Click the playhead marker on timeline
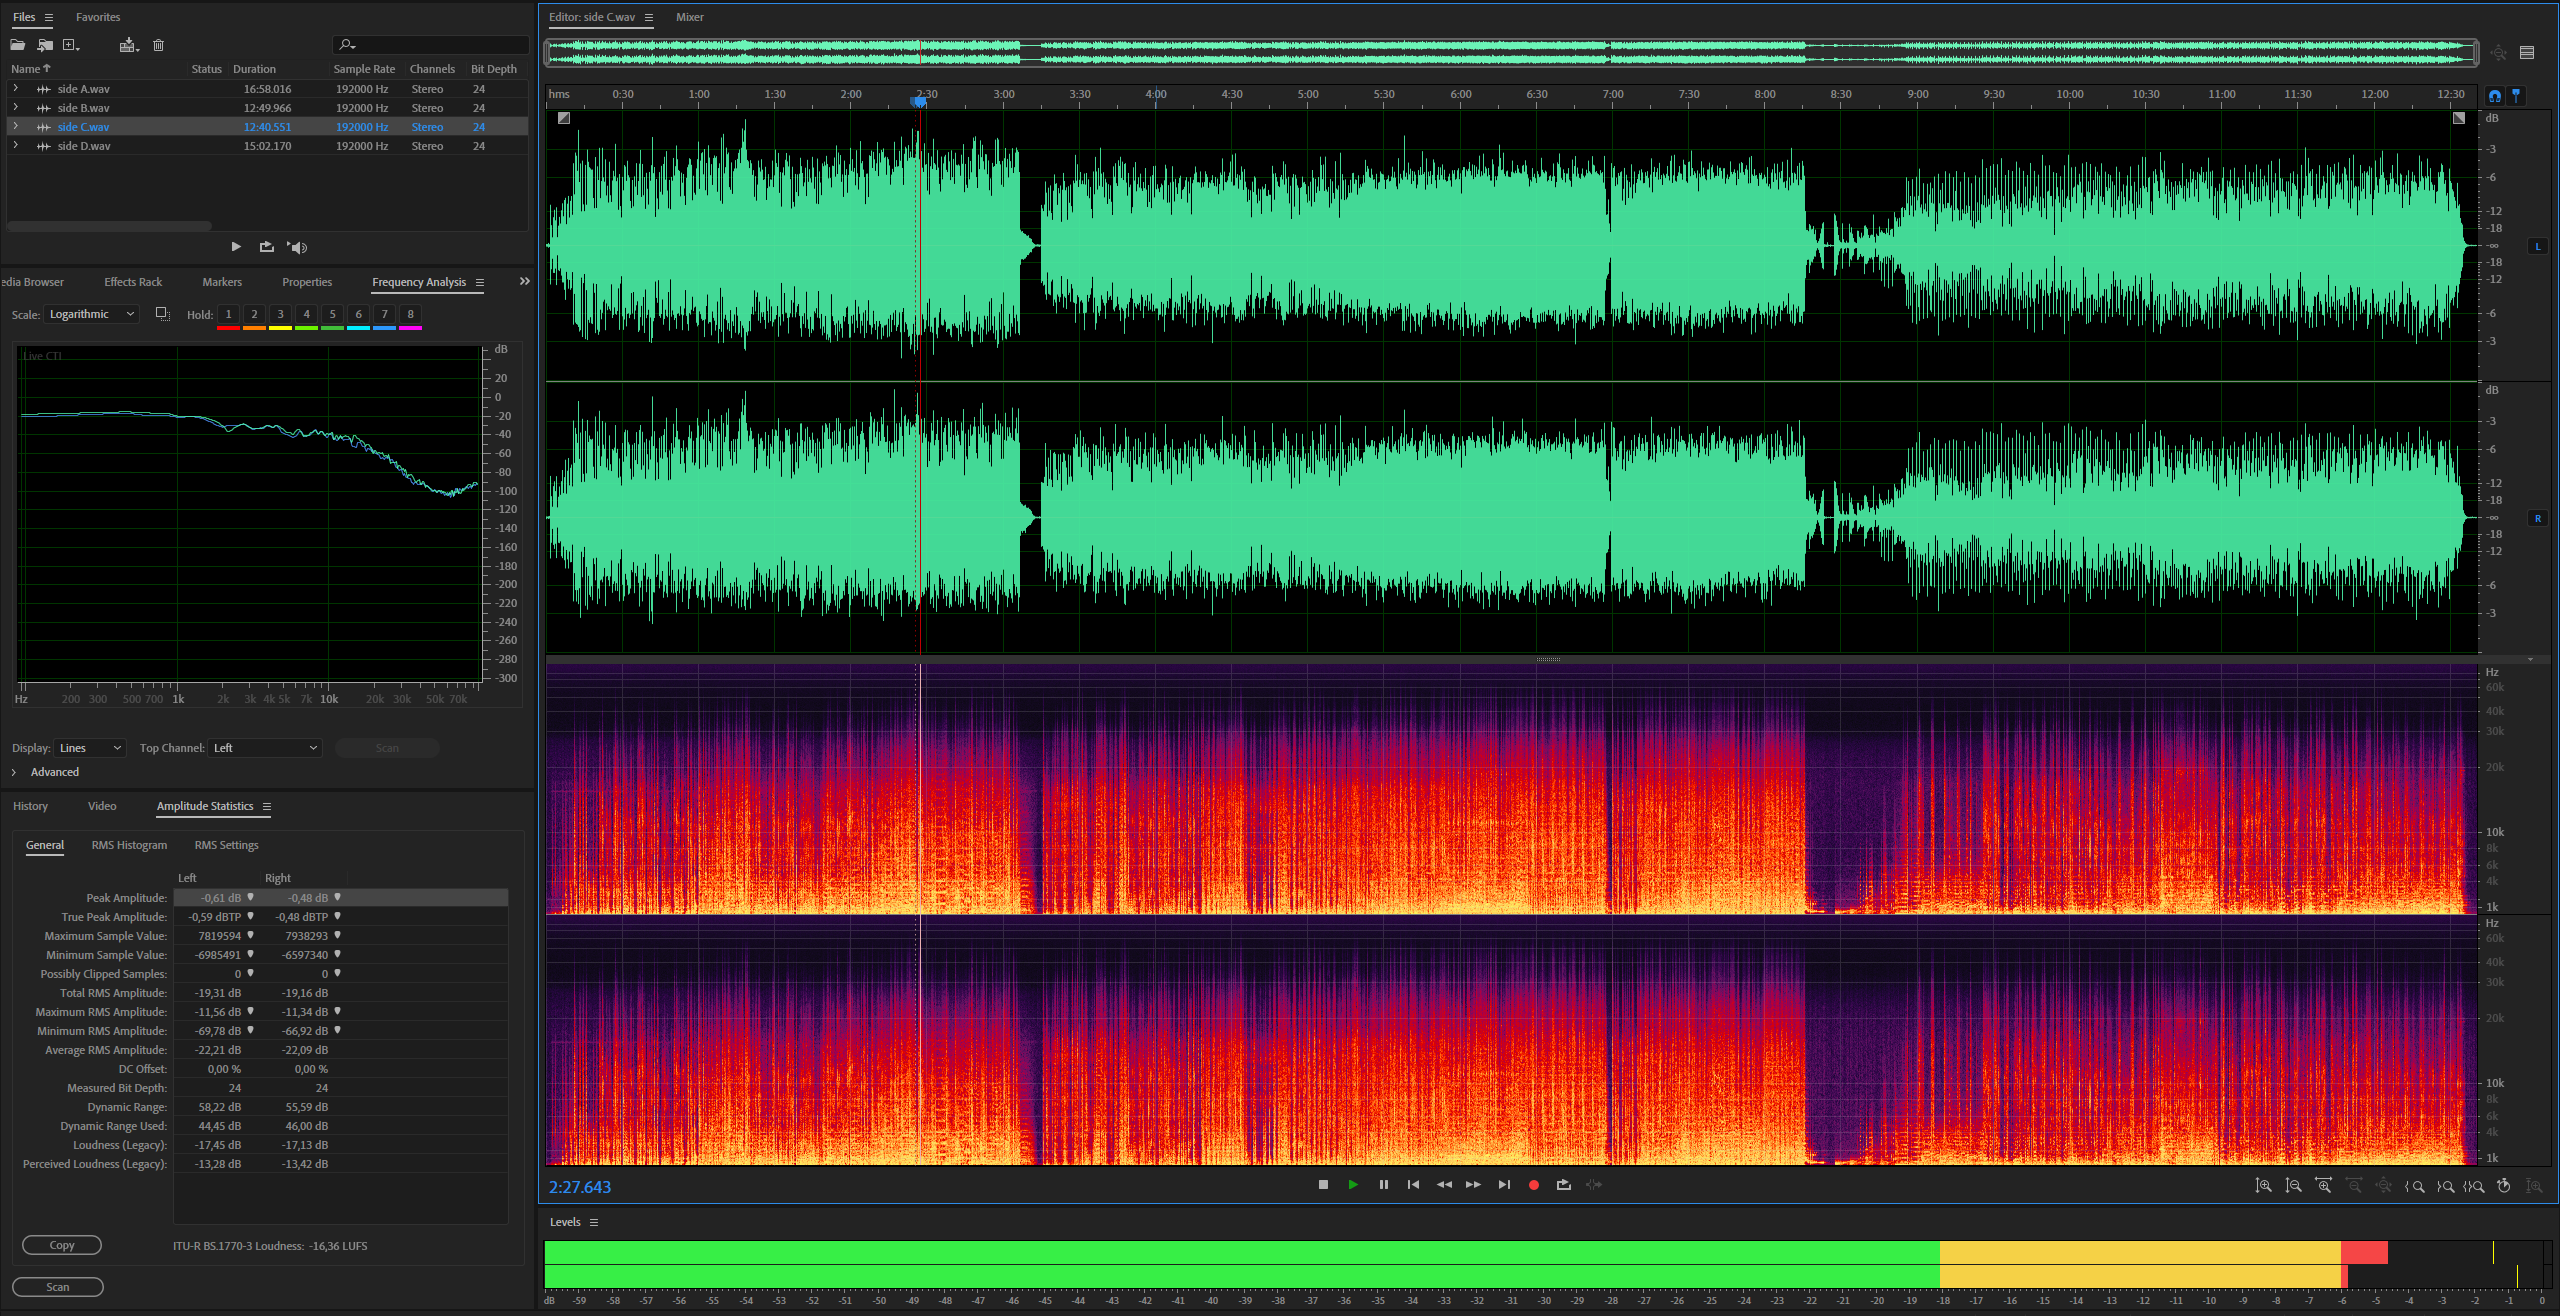Viewport: 2560px width, 1316px height. (919, 101)
